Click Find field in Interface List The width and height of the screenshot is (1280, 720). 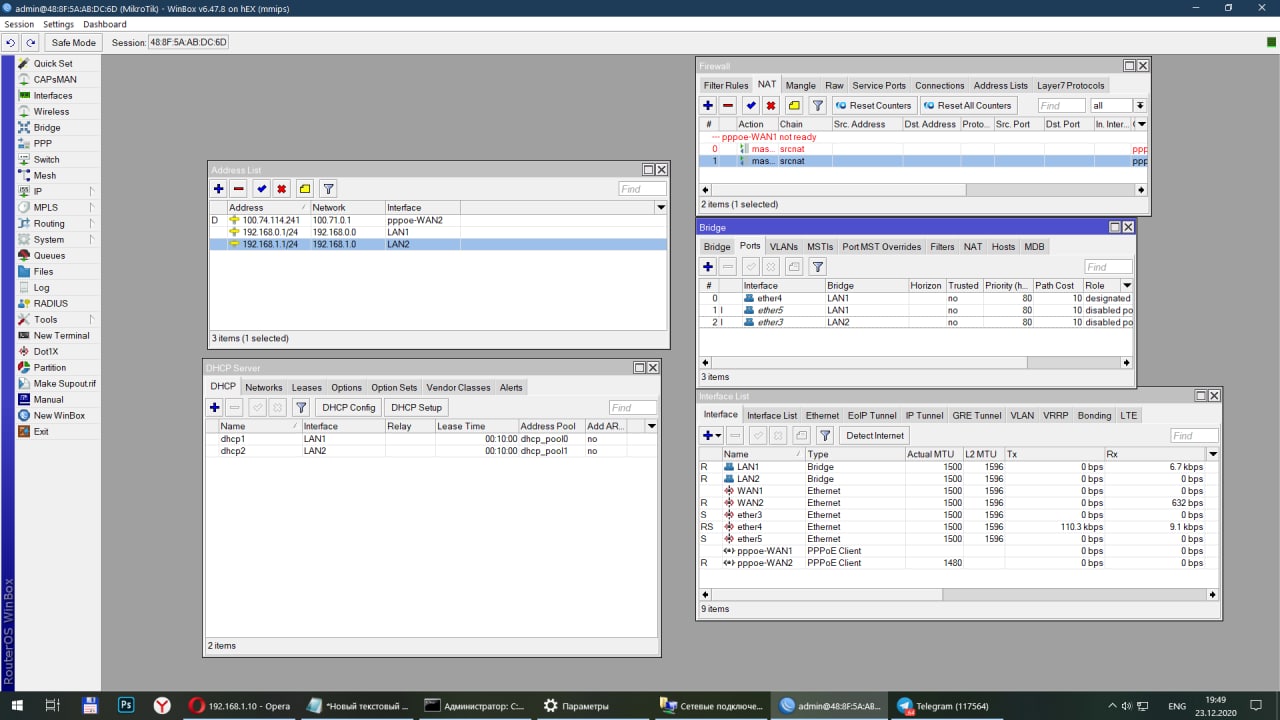tap(1194, 435)
